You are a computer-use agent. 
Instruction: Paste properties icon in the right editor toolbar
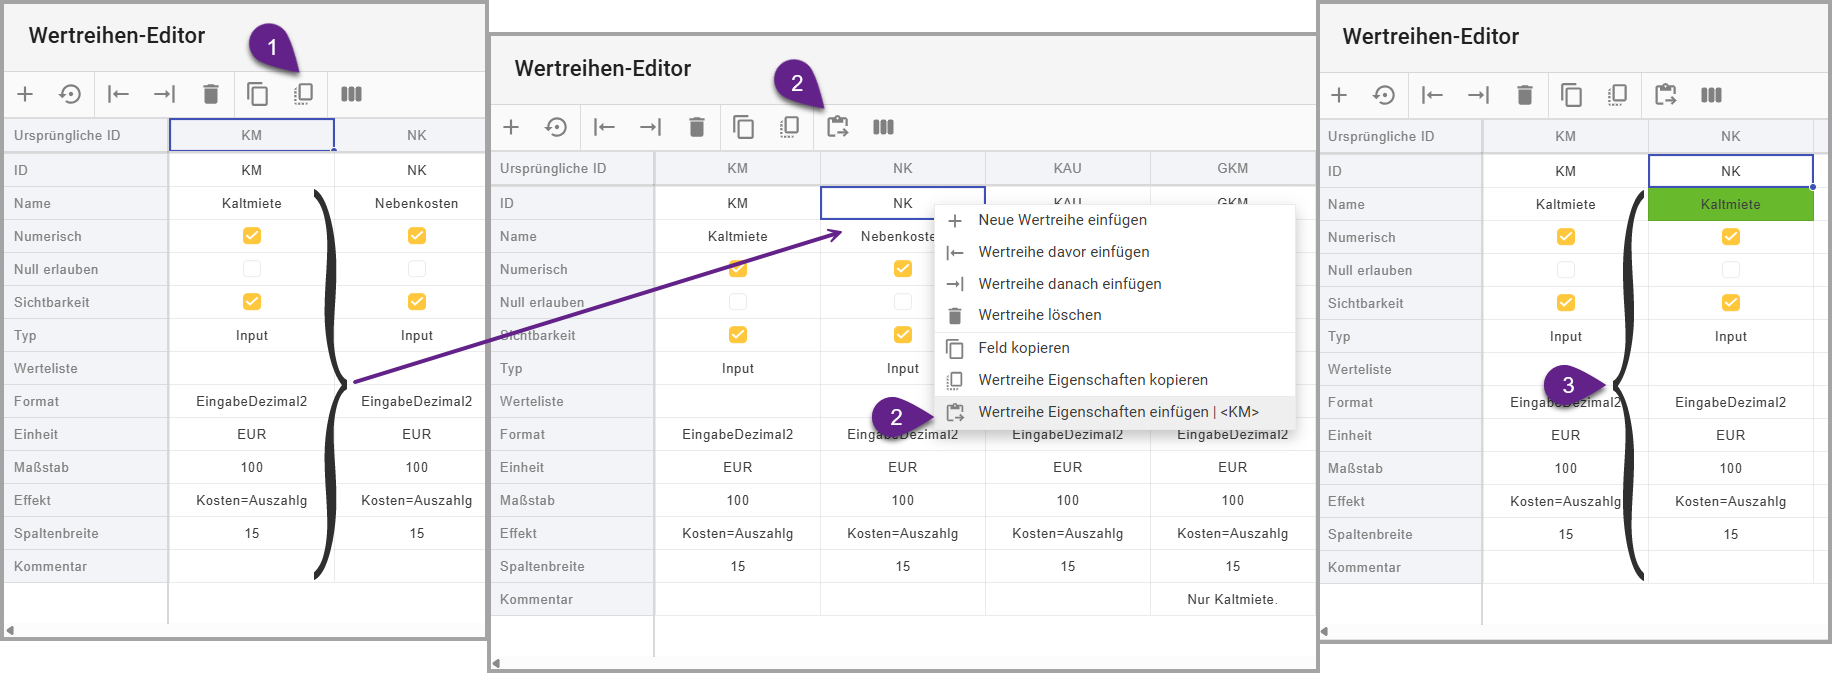pyautogui.click(x=1665, y=95)
